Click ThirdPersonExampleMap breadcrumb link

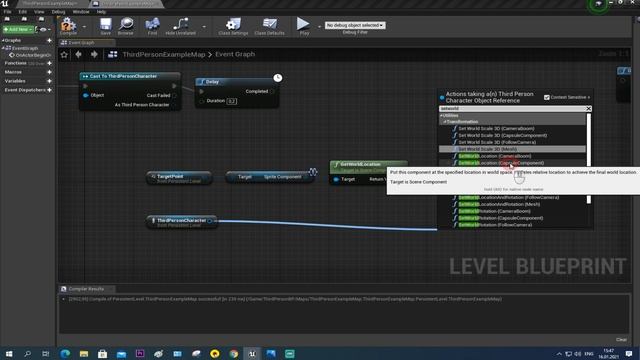(x=164, y=54)
